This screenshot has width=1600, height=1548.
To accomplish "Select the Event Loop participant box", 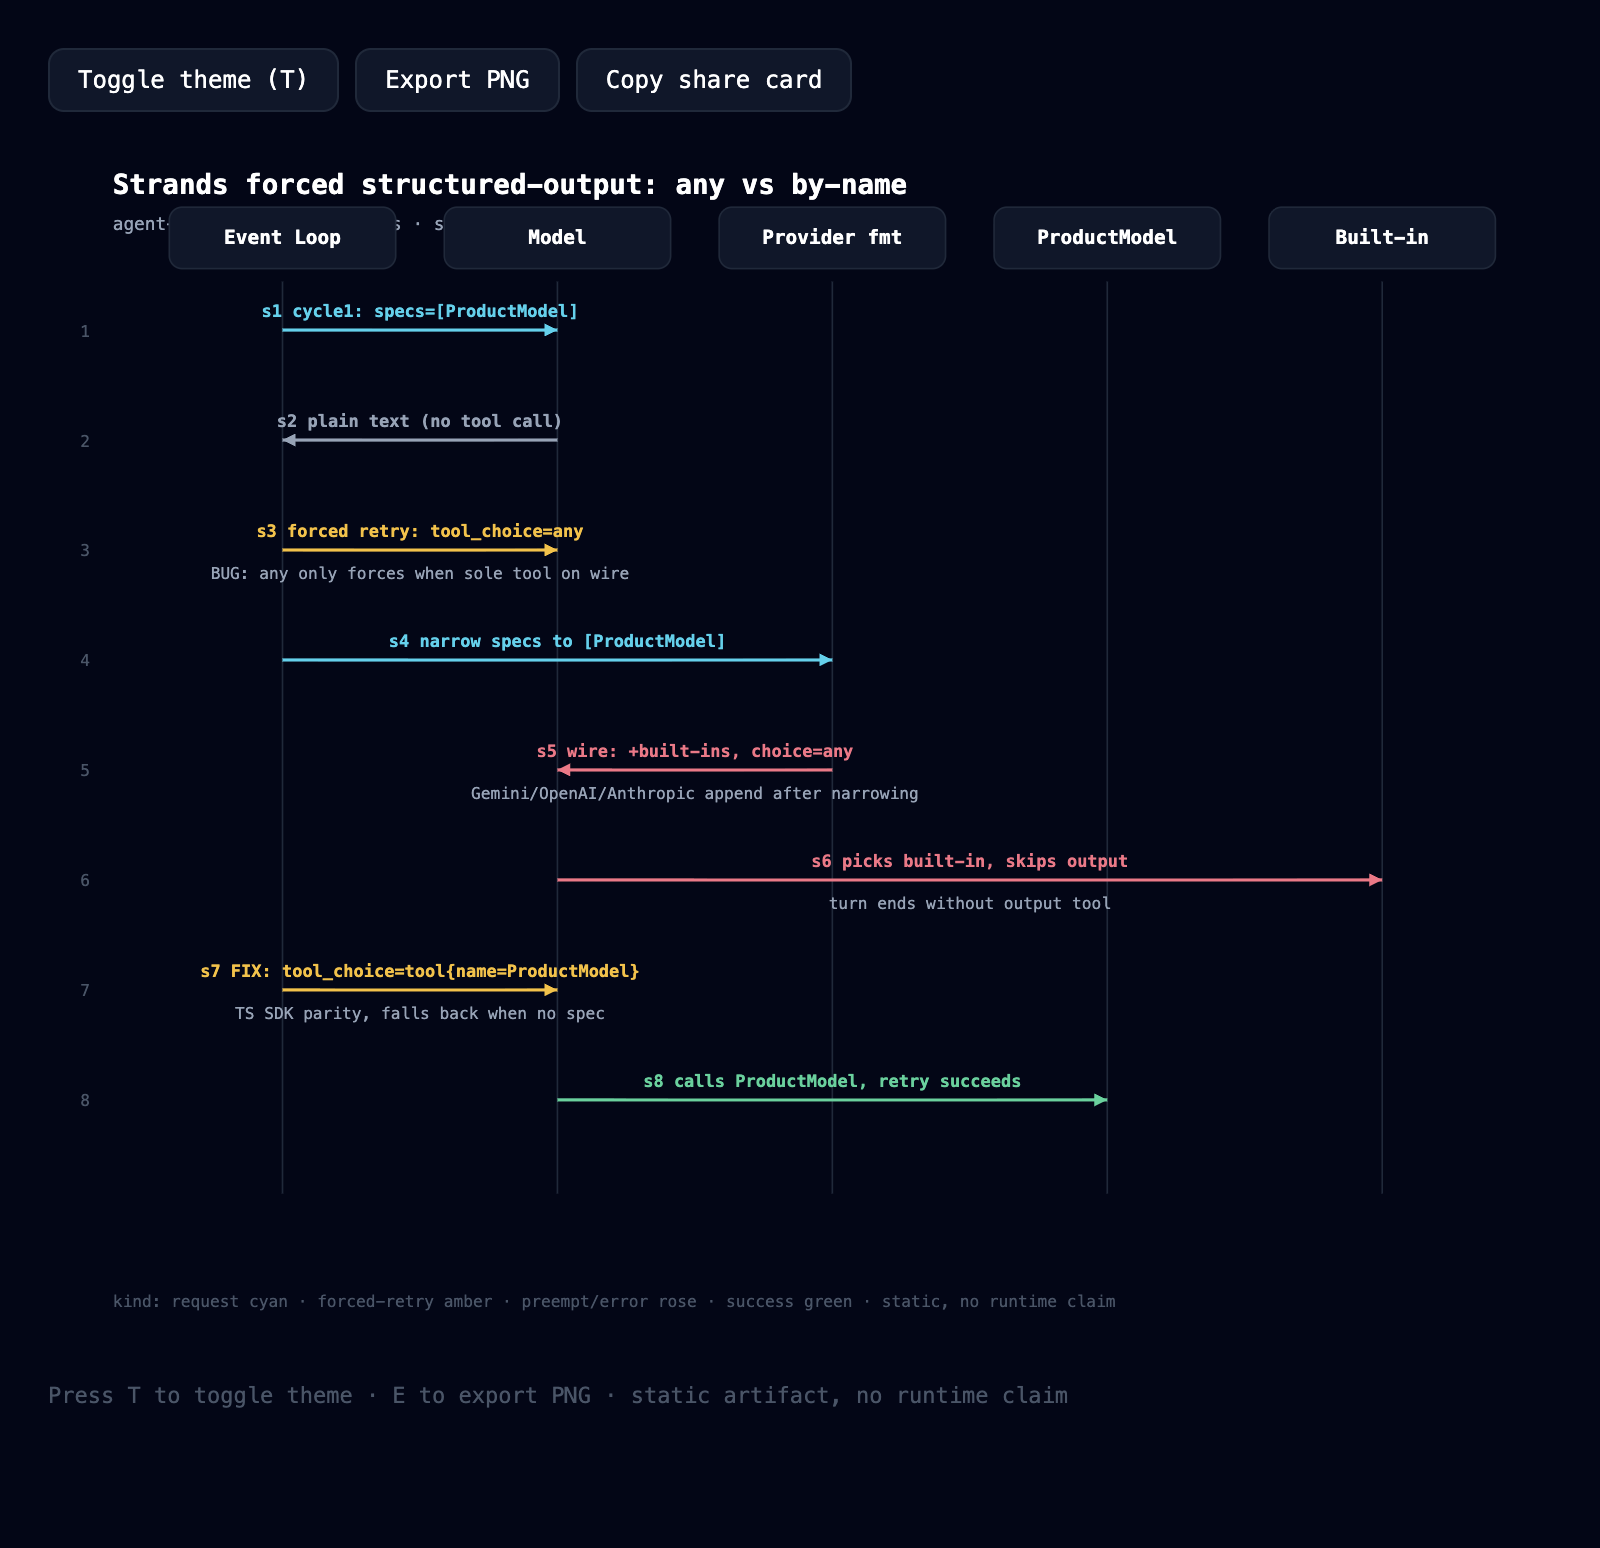I will (282, 238).
